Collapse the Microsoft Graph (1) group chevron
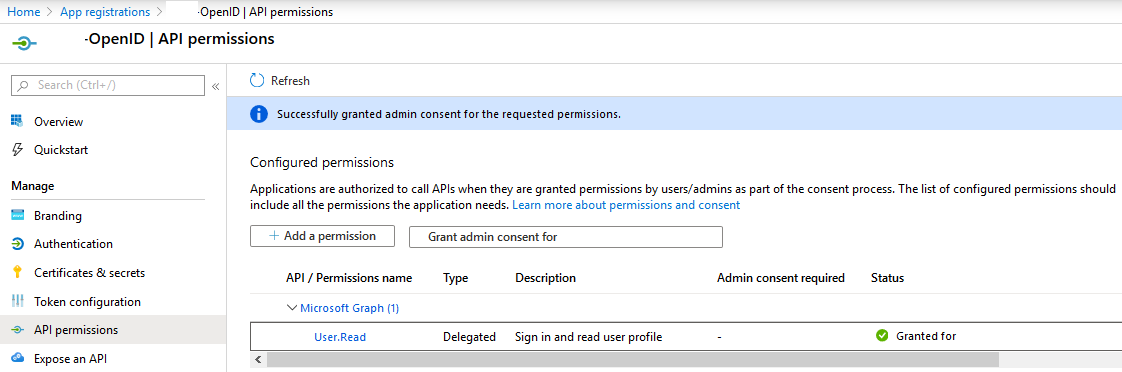The height and width of the screenshot is (372, 1122). click(x=291, y=308)
